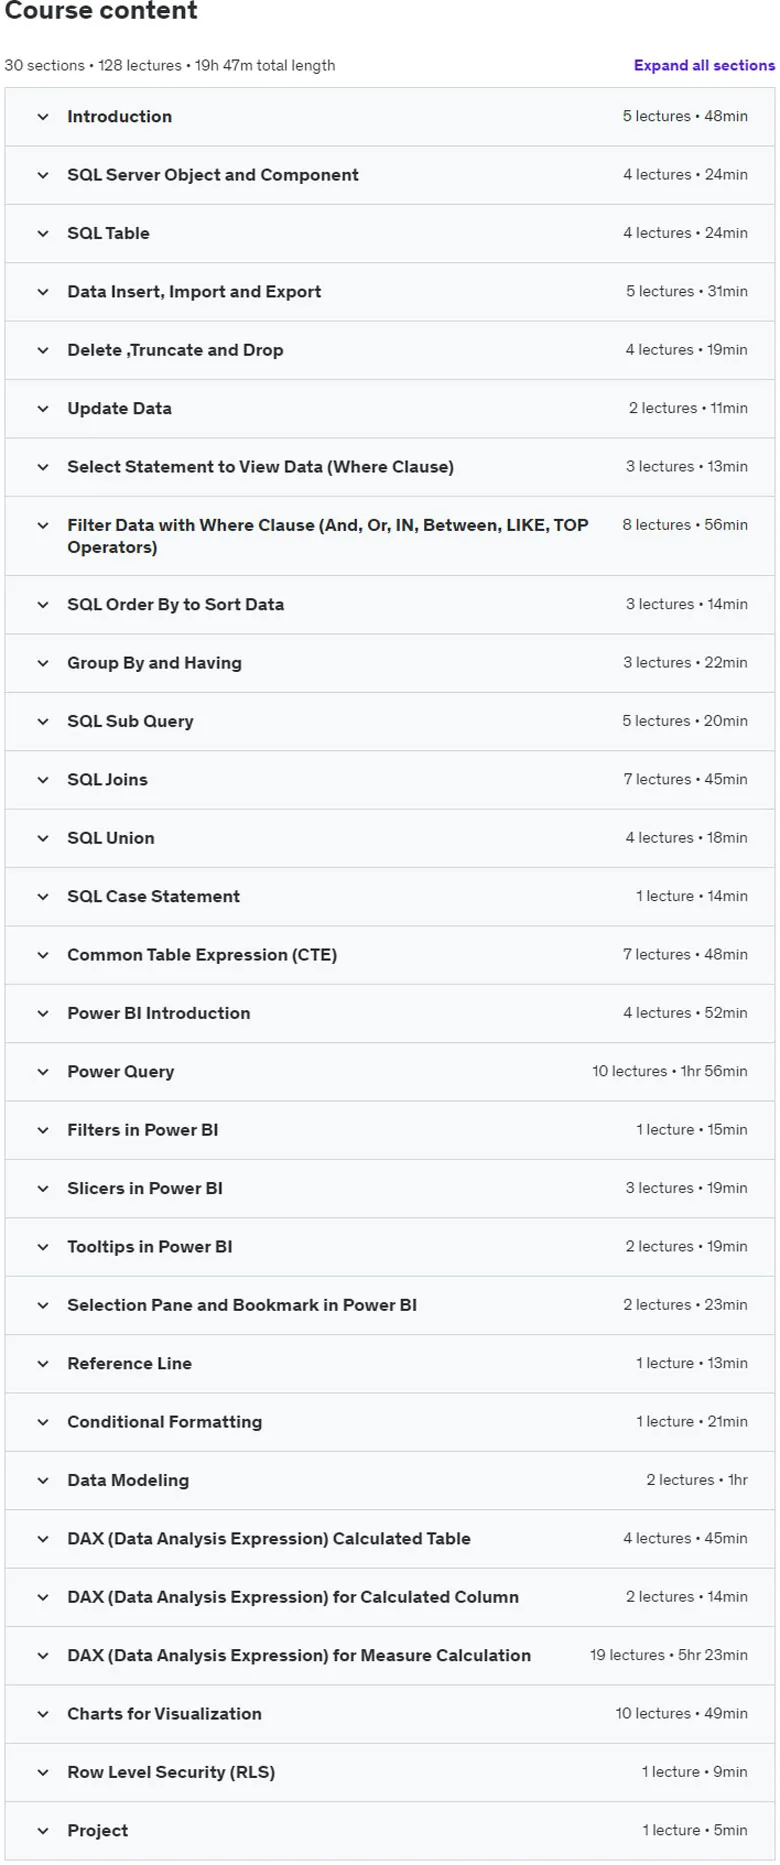Toggle chevron beside Data Modeling
The width and height of the screenshot is (780, 1865).
click(43, 1481)
